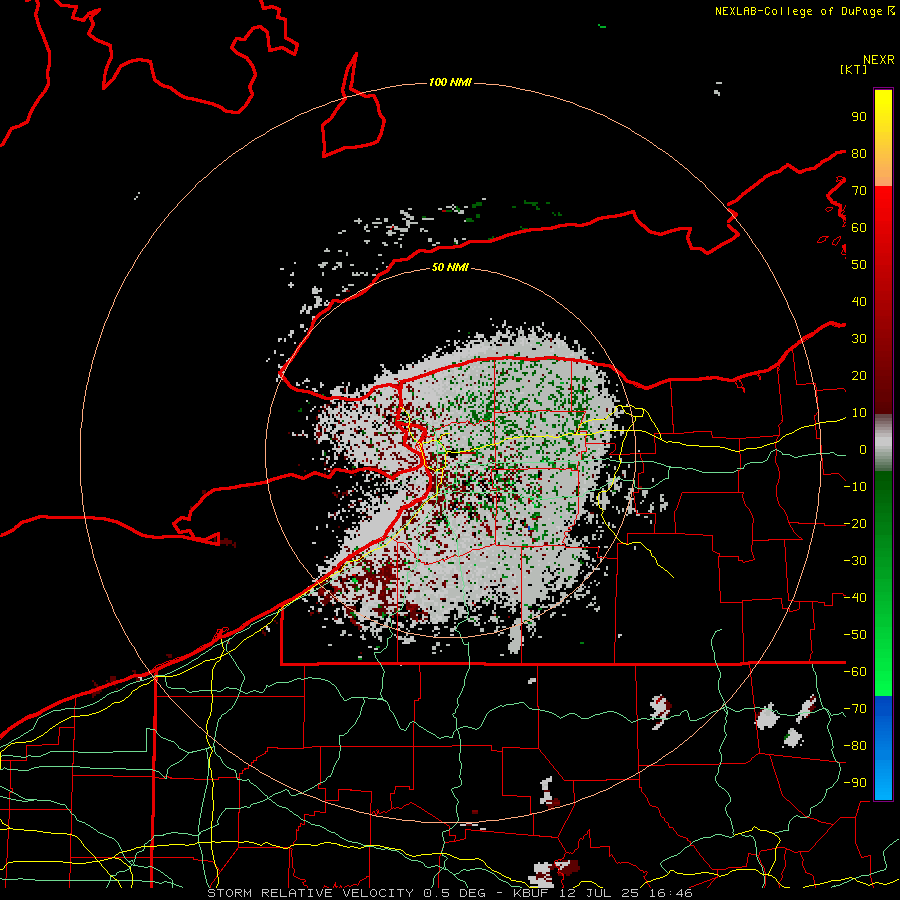Click the -30 value on the velocity scale
Screen dimensions: 900x900
pyautogui.click(x=855, y=561)
